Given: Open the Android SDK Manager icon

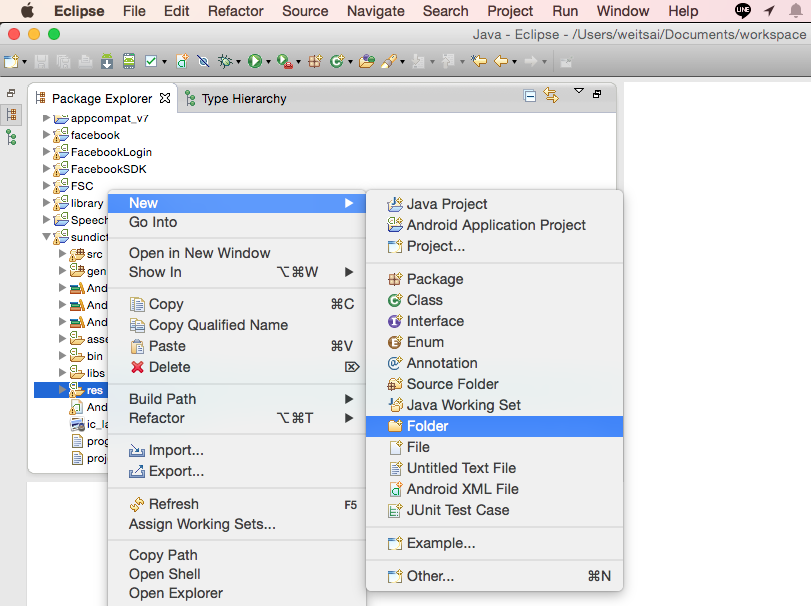Looking at the screenshot, I should 107,61.
